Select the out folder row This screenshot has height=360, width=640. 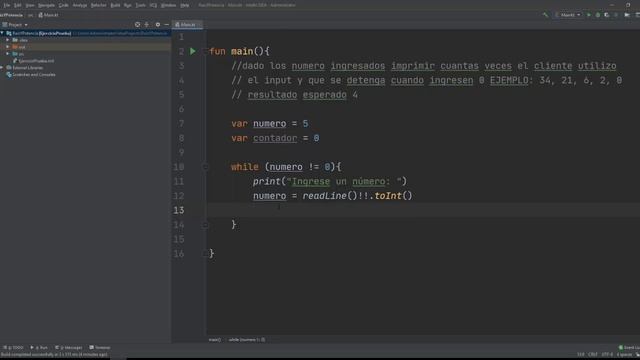click(x=85, y=47)
